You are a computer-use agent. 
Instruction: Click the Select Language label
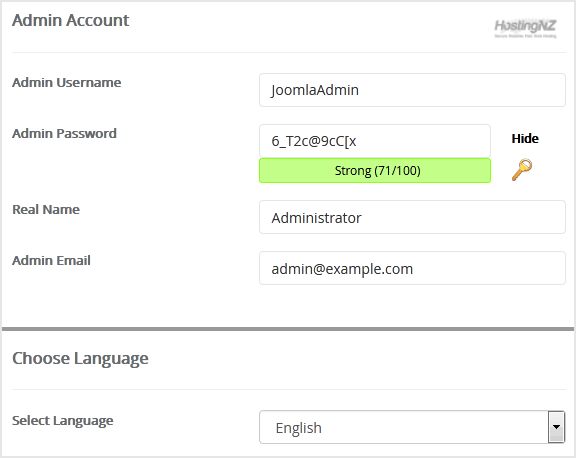[x=63, y=421]
